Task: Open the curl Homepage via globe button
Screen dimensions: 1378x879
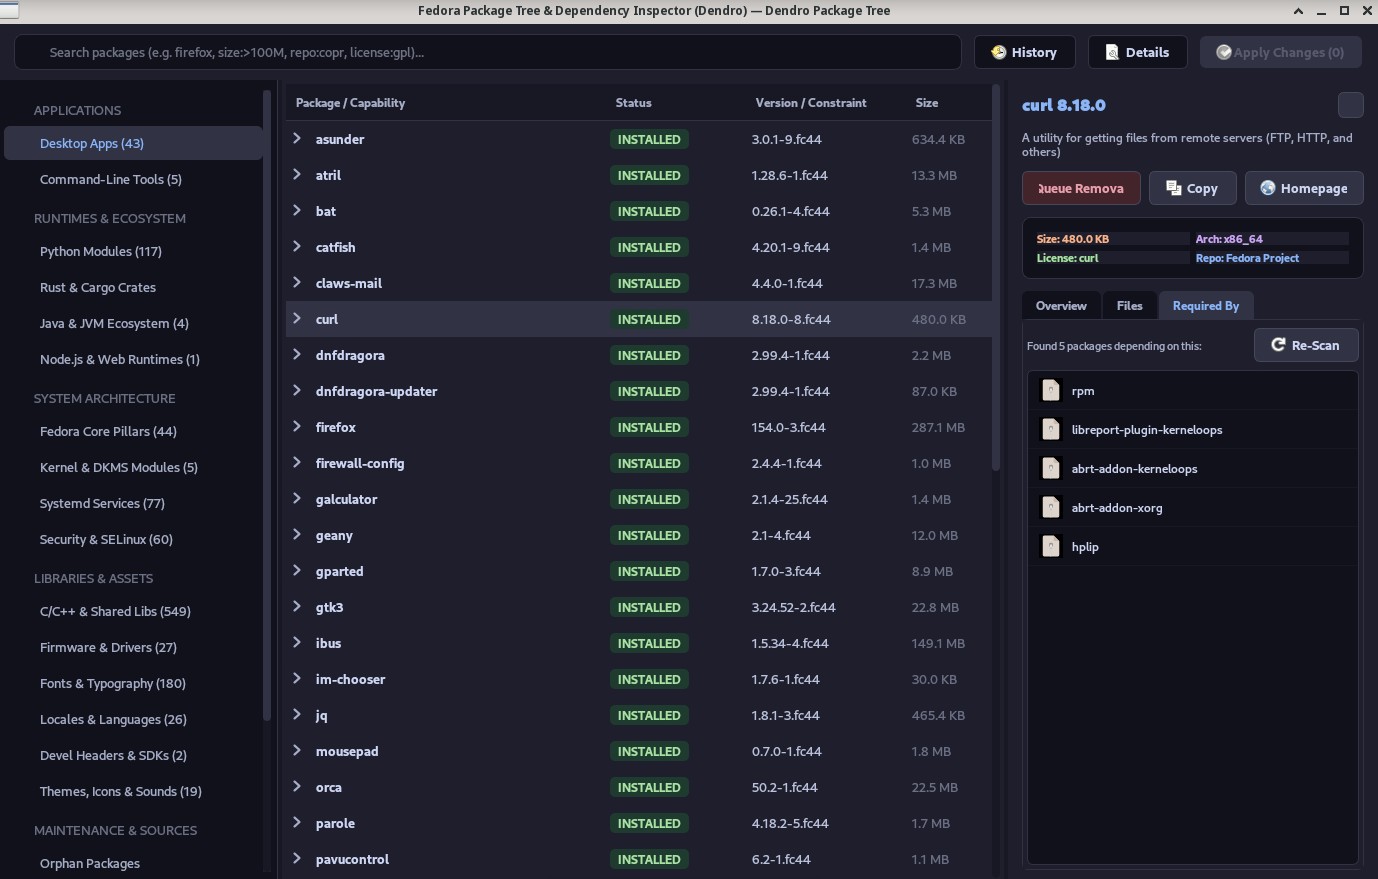Action: (x=1303, y=188)
